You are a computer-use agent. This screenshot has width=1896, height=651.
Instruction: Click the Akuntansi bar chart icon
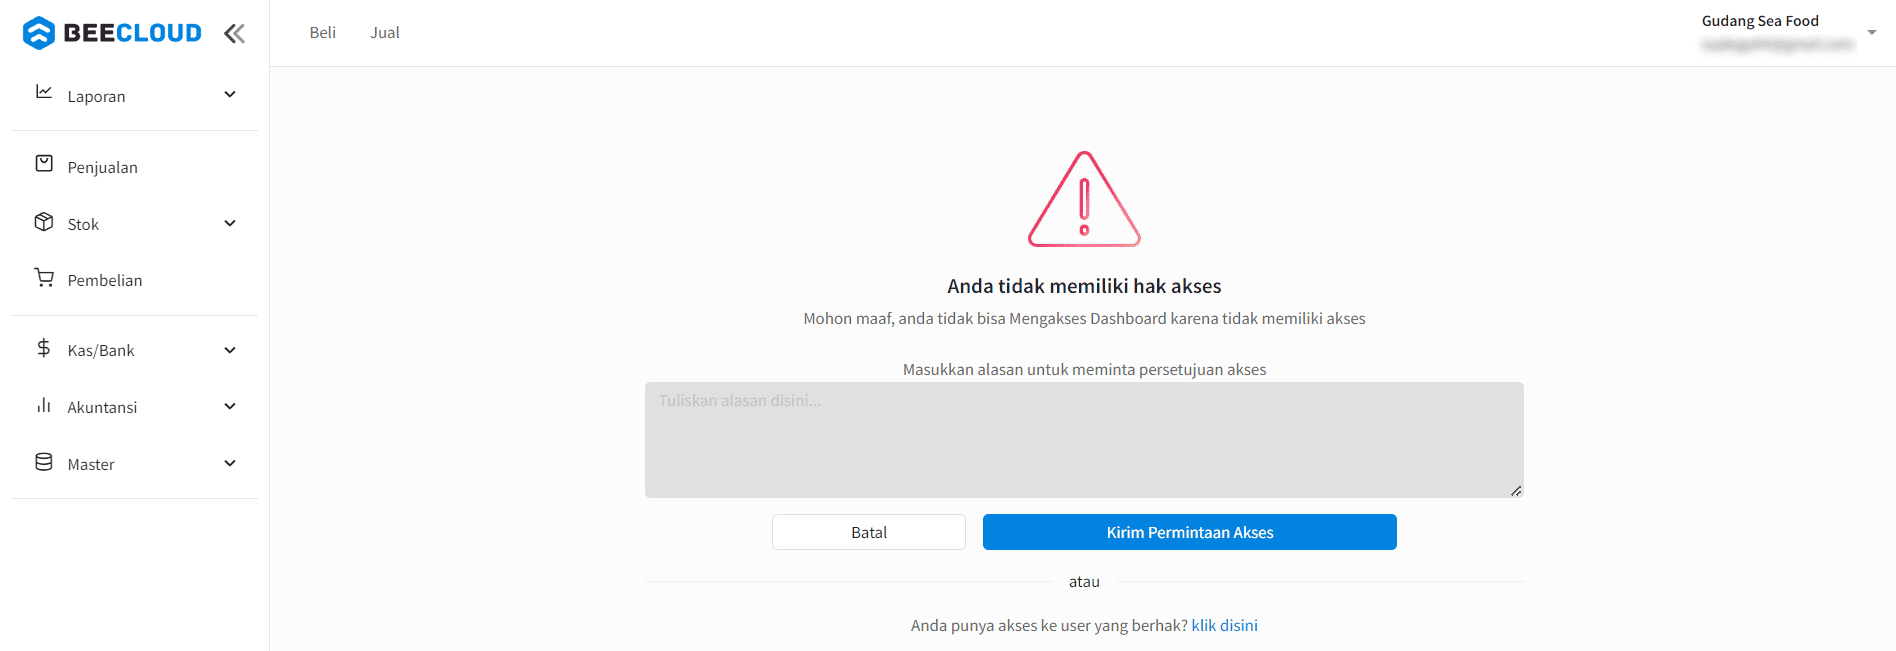coord(44,405)
